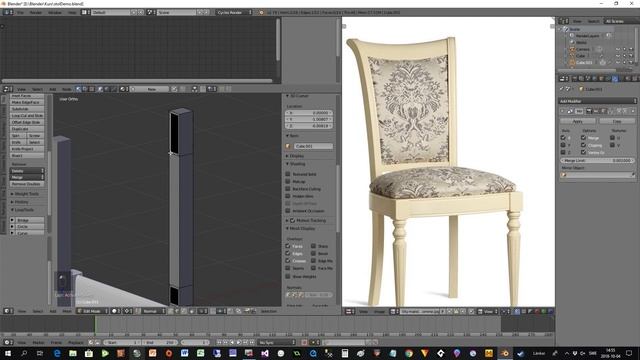Toggle Faces overlay checkbox
The width and height of the screenshot is (640, 360).
point(288,246)
